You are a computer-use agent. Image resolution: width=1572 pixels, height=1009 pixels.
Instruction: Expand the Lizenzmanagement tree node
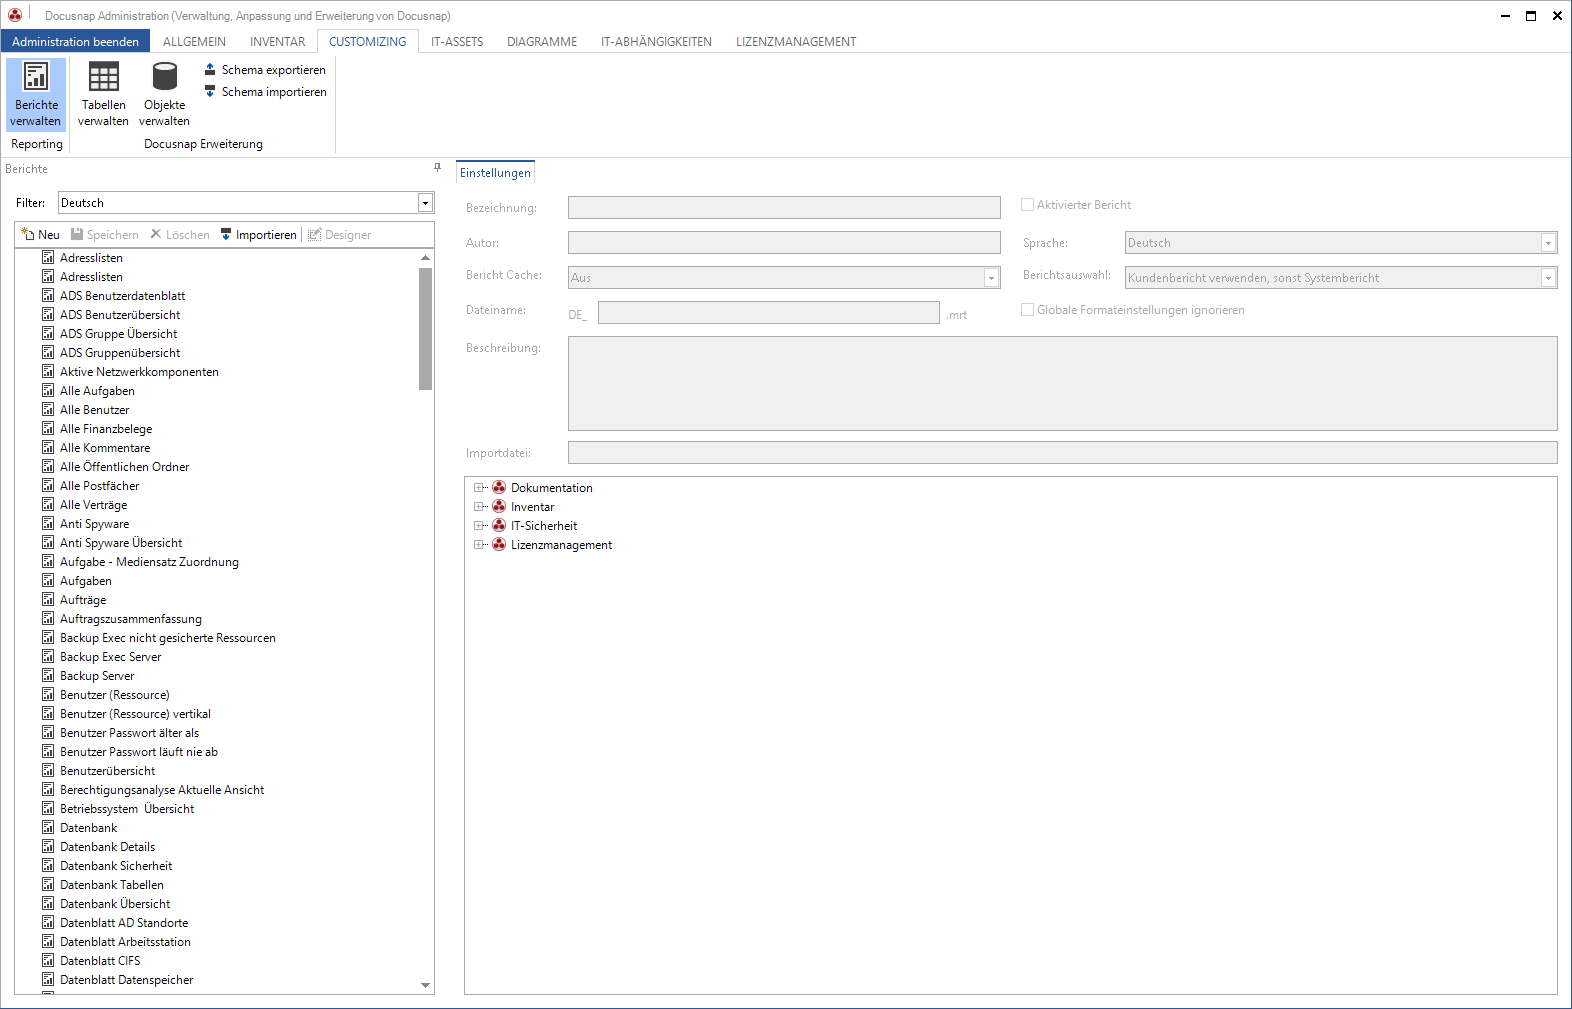coord(479,545)
